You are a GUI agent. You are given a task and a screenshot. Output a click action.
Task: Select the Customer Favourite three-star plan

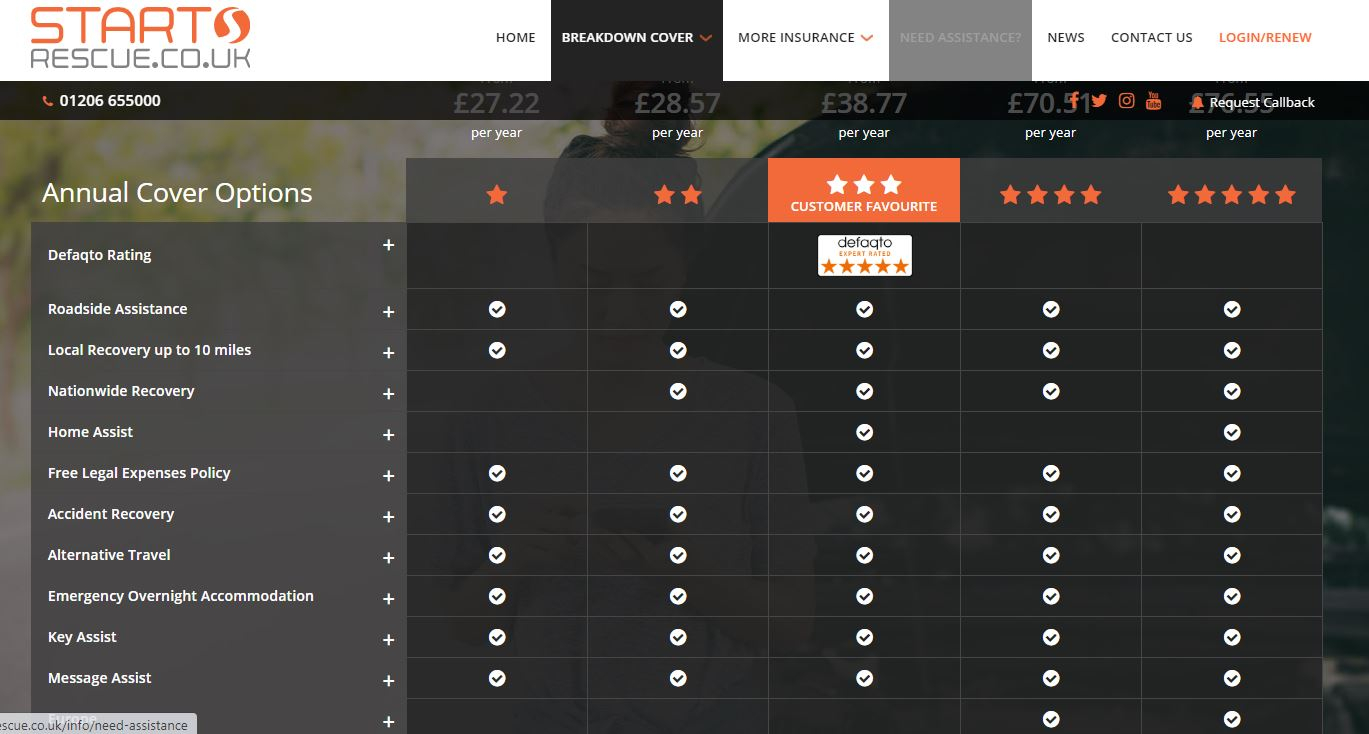coord(864,190)
